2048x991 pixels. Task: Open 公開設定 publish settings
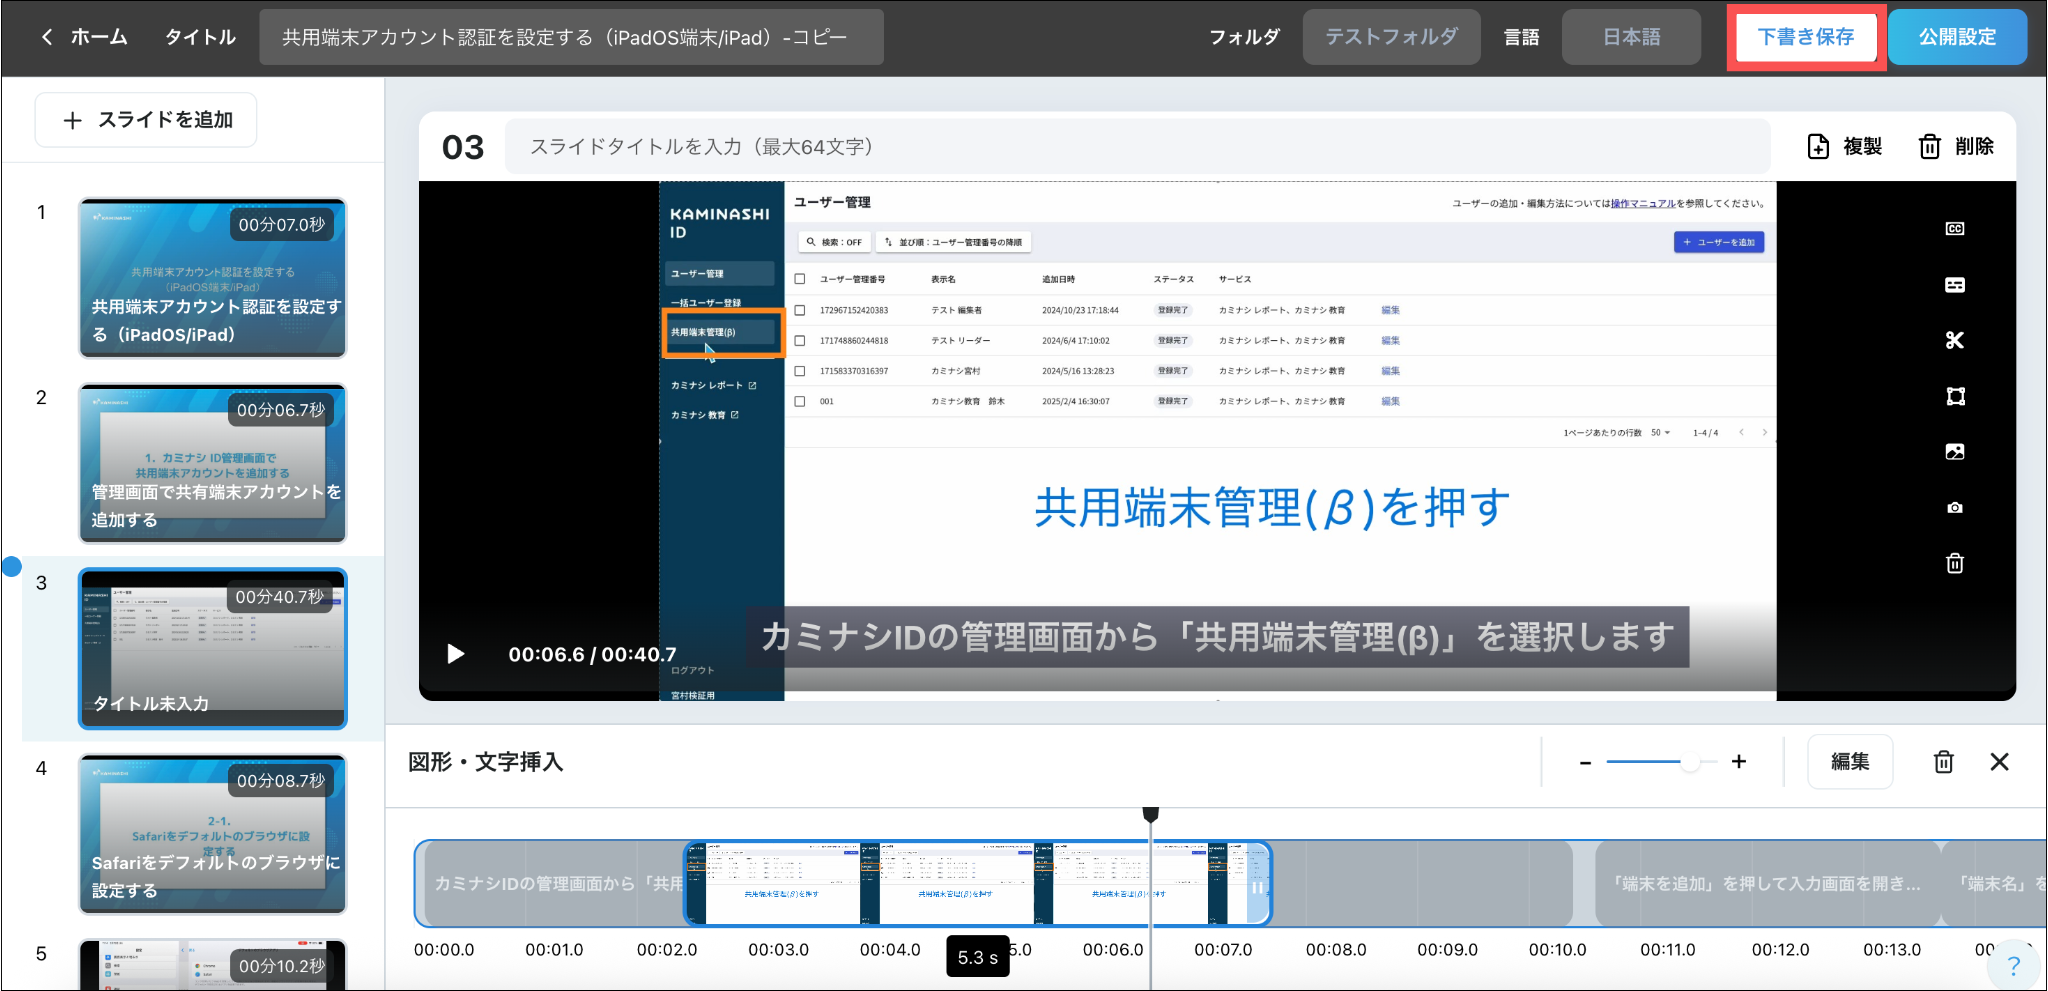coord(1957,37)
